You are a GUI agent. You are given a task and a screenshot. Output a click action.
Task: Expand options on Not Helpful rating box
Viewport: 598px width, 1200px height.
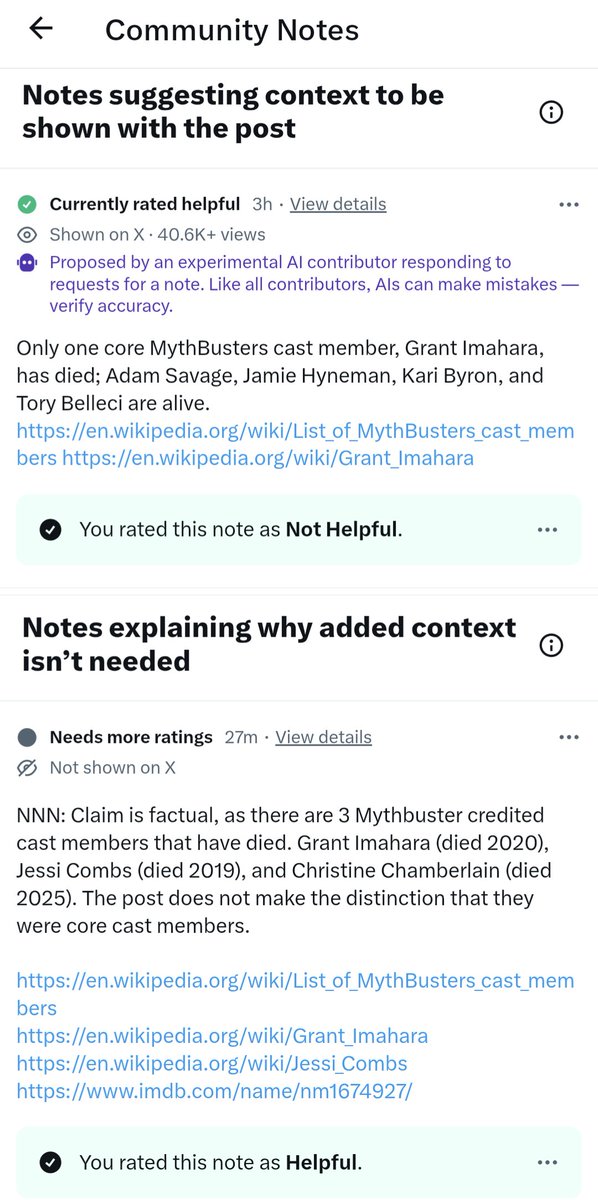pos(547,529)
